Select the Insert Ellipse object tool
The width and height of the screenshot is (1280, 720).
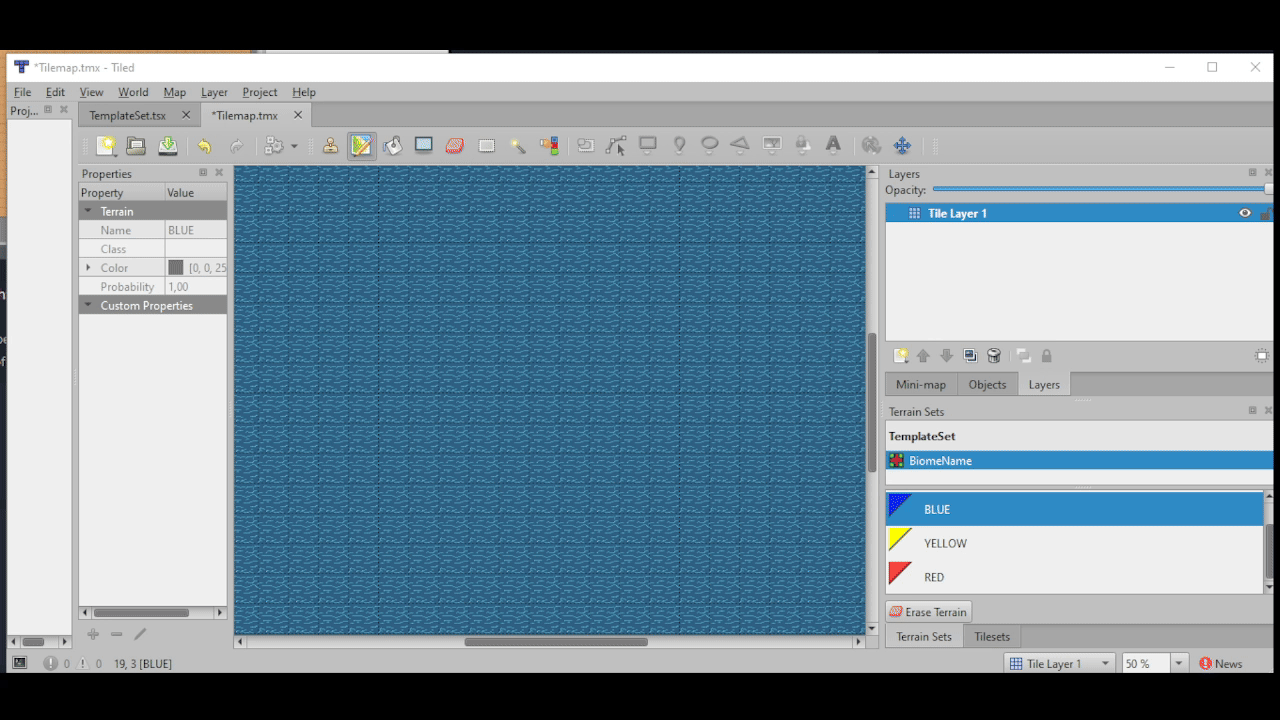708,145
